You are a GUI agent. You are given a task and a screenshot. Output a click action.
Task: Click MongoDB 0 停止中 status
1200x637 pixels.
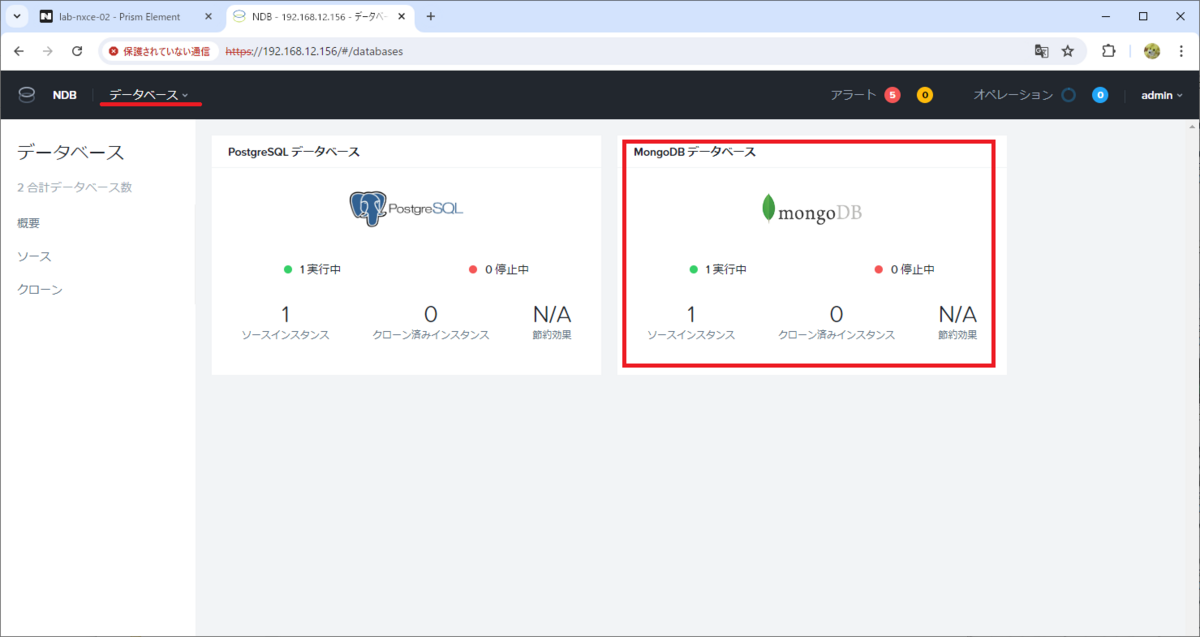click(904, 269)
